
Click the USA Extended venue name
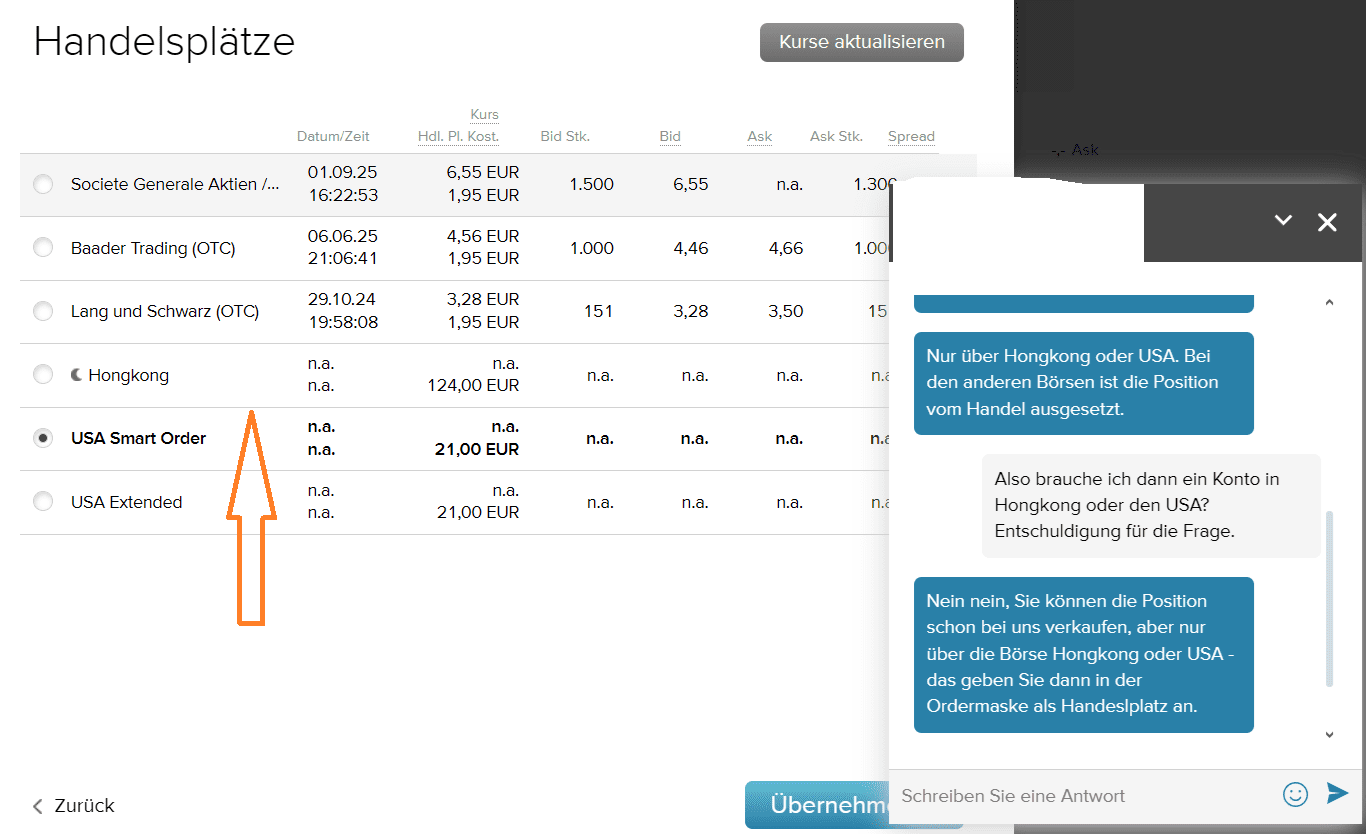point(126,502)
